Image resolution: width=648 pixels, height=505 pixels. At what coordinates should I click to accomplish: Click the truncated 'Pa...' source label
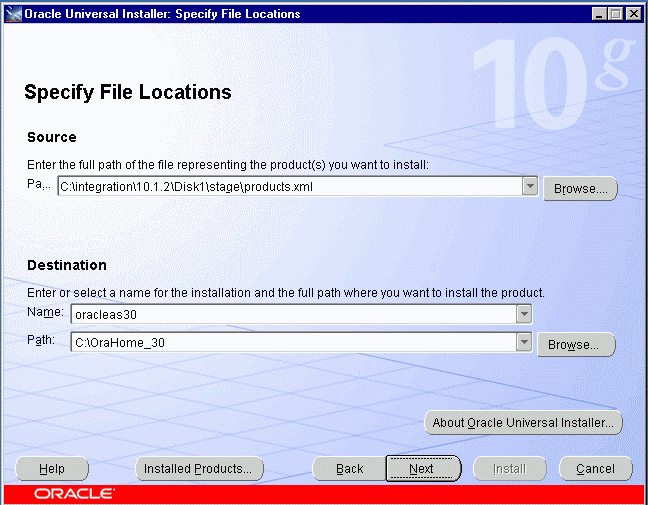[x=39, y=184]
